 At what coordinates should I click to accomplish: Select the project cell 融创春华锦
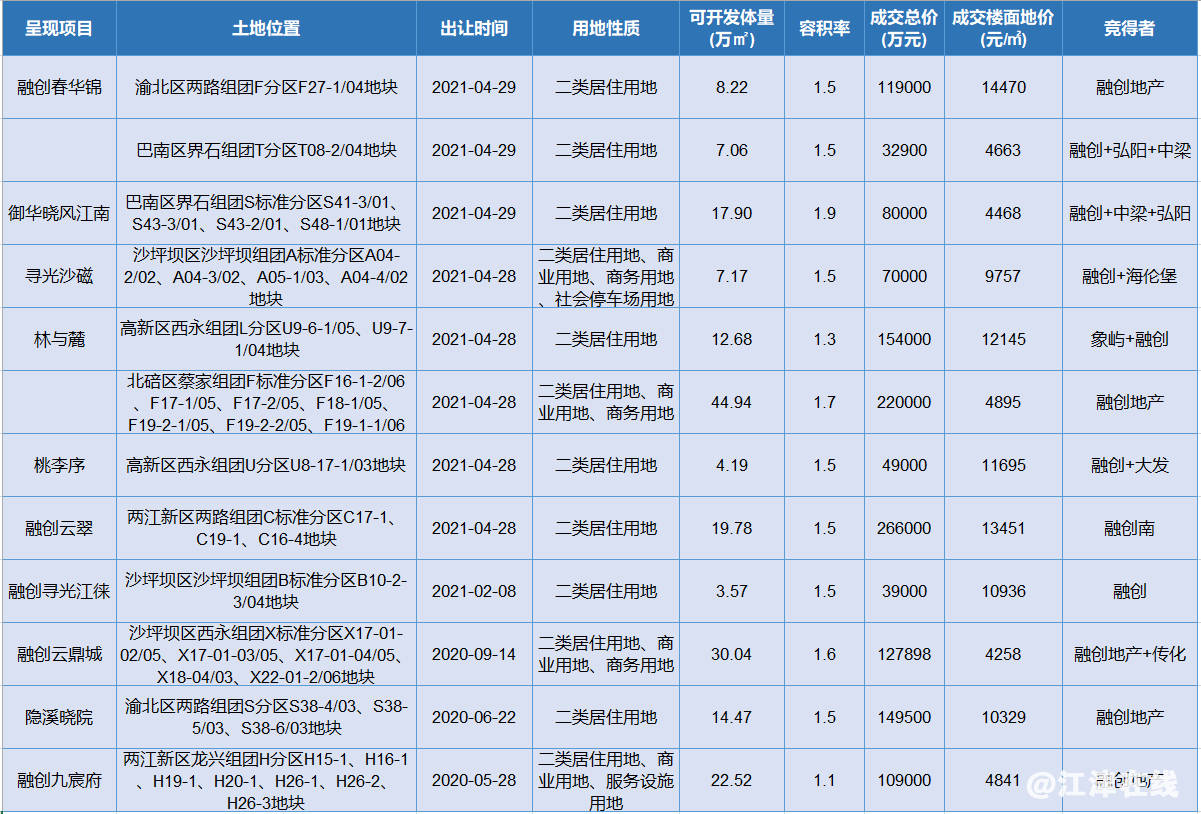pos(59,87)
